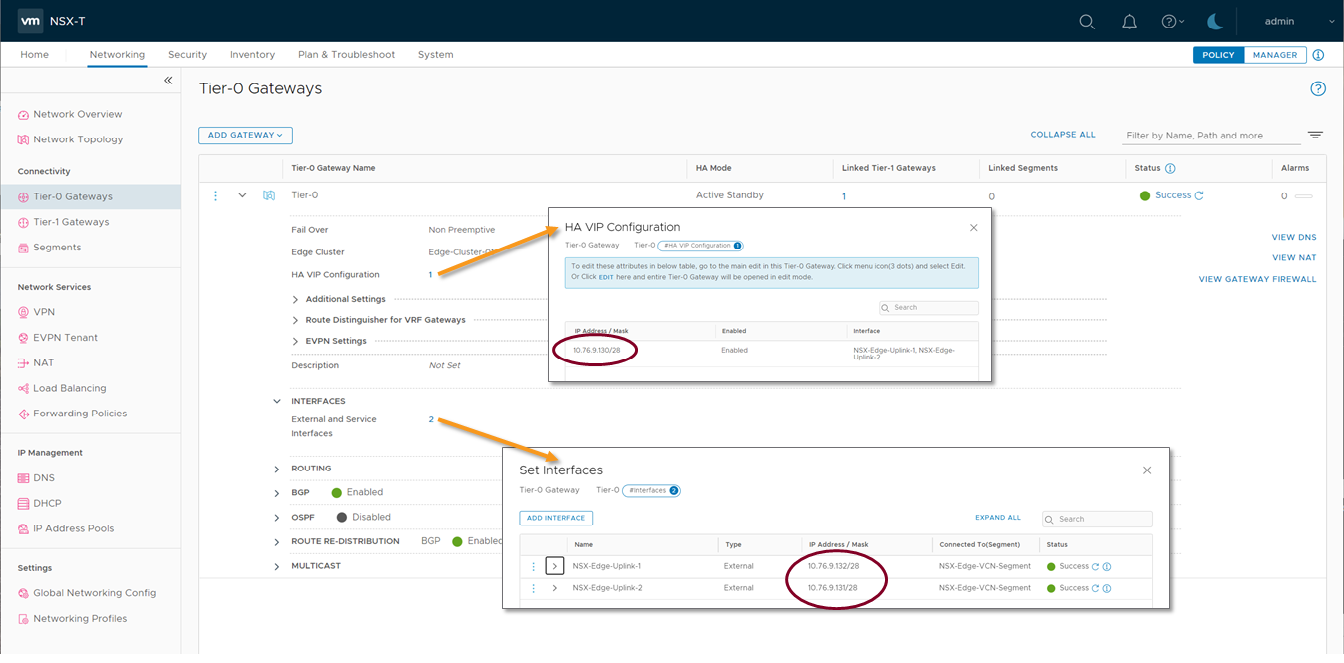This screenshot has height=663, width=1344.
Task: Expand the OSPF section
Action: (x=277, y=517)
